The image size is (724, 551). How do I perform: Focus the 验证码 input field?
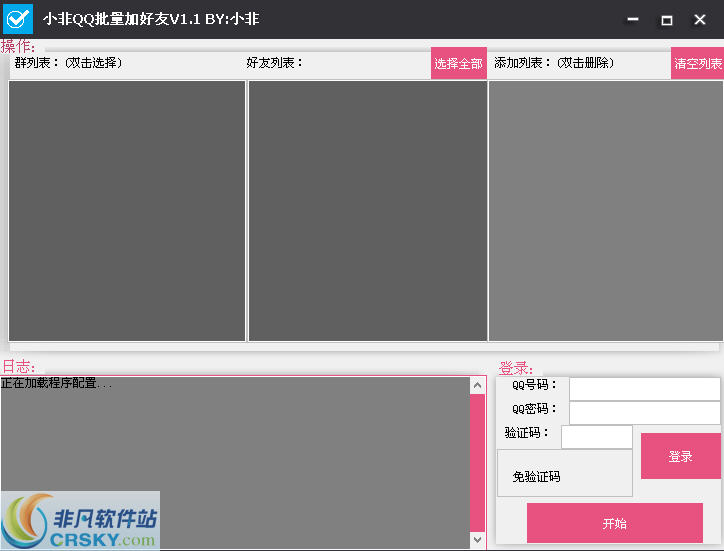pyautogui.click(x=597, y=437)
